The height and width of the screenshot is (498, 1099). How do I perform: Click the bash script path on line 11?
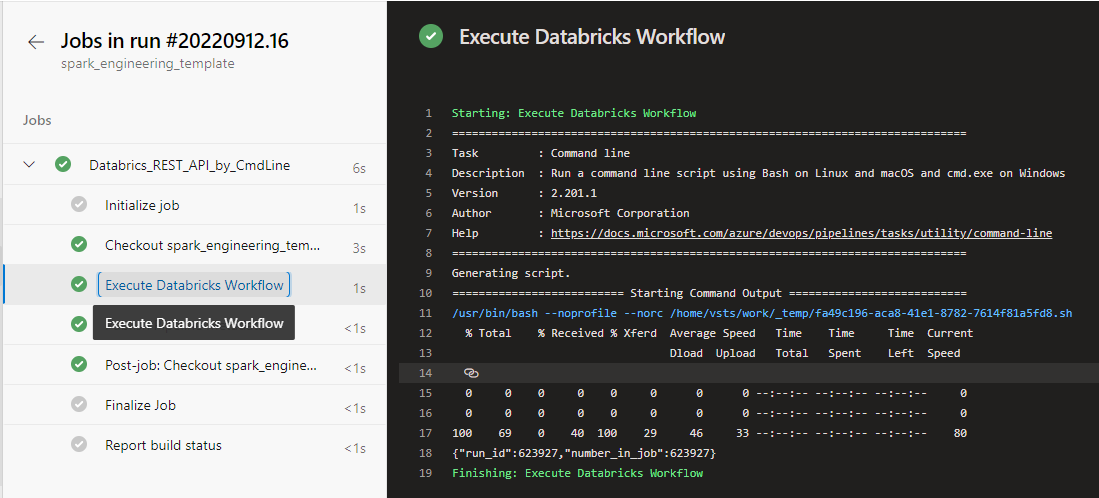click(762, 313)
